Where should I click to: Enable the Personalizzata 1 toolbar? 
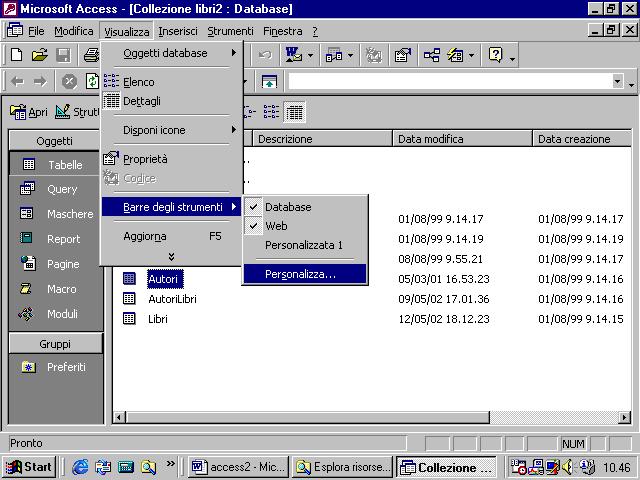[304, 245]
